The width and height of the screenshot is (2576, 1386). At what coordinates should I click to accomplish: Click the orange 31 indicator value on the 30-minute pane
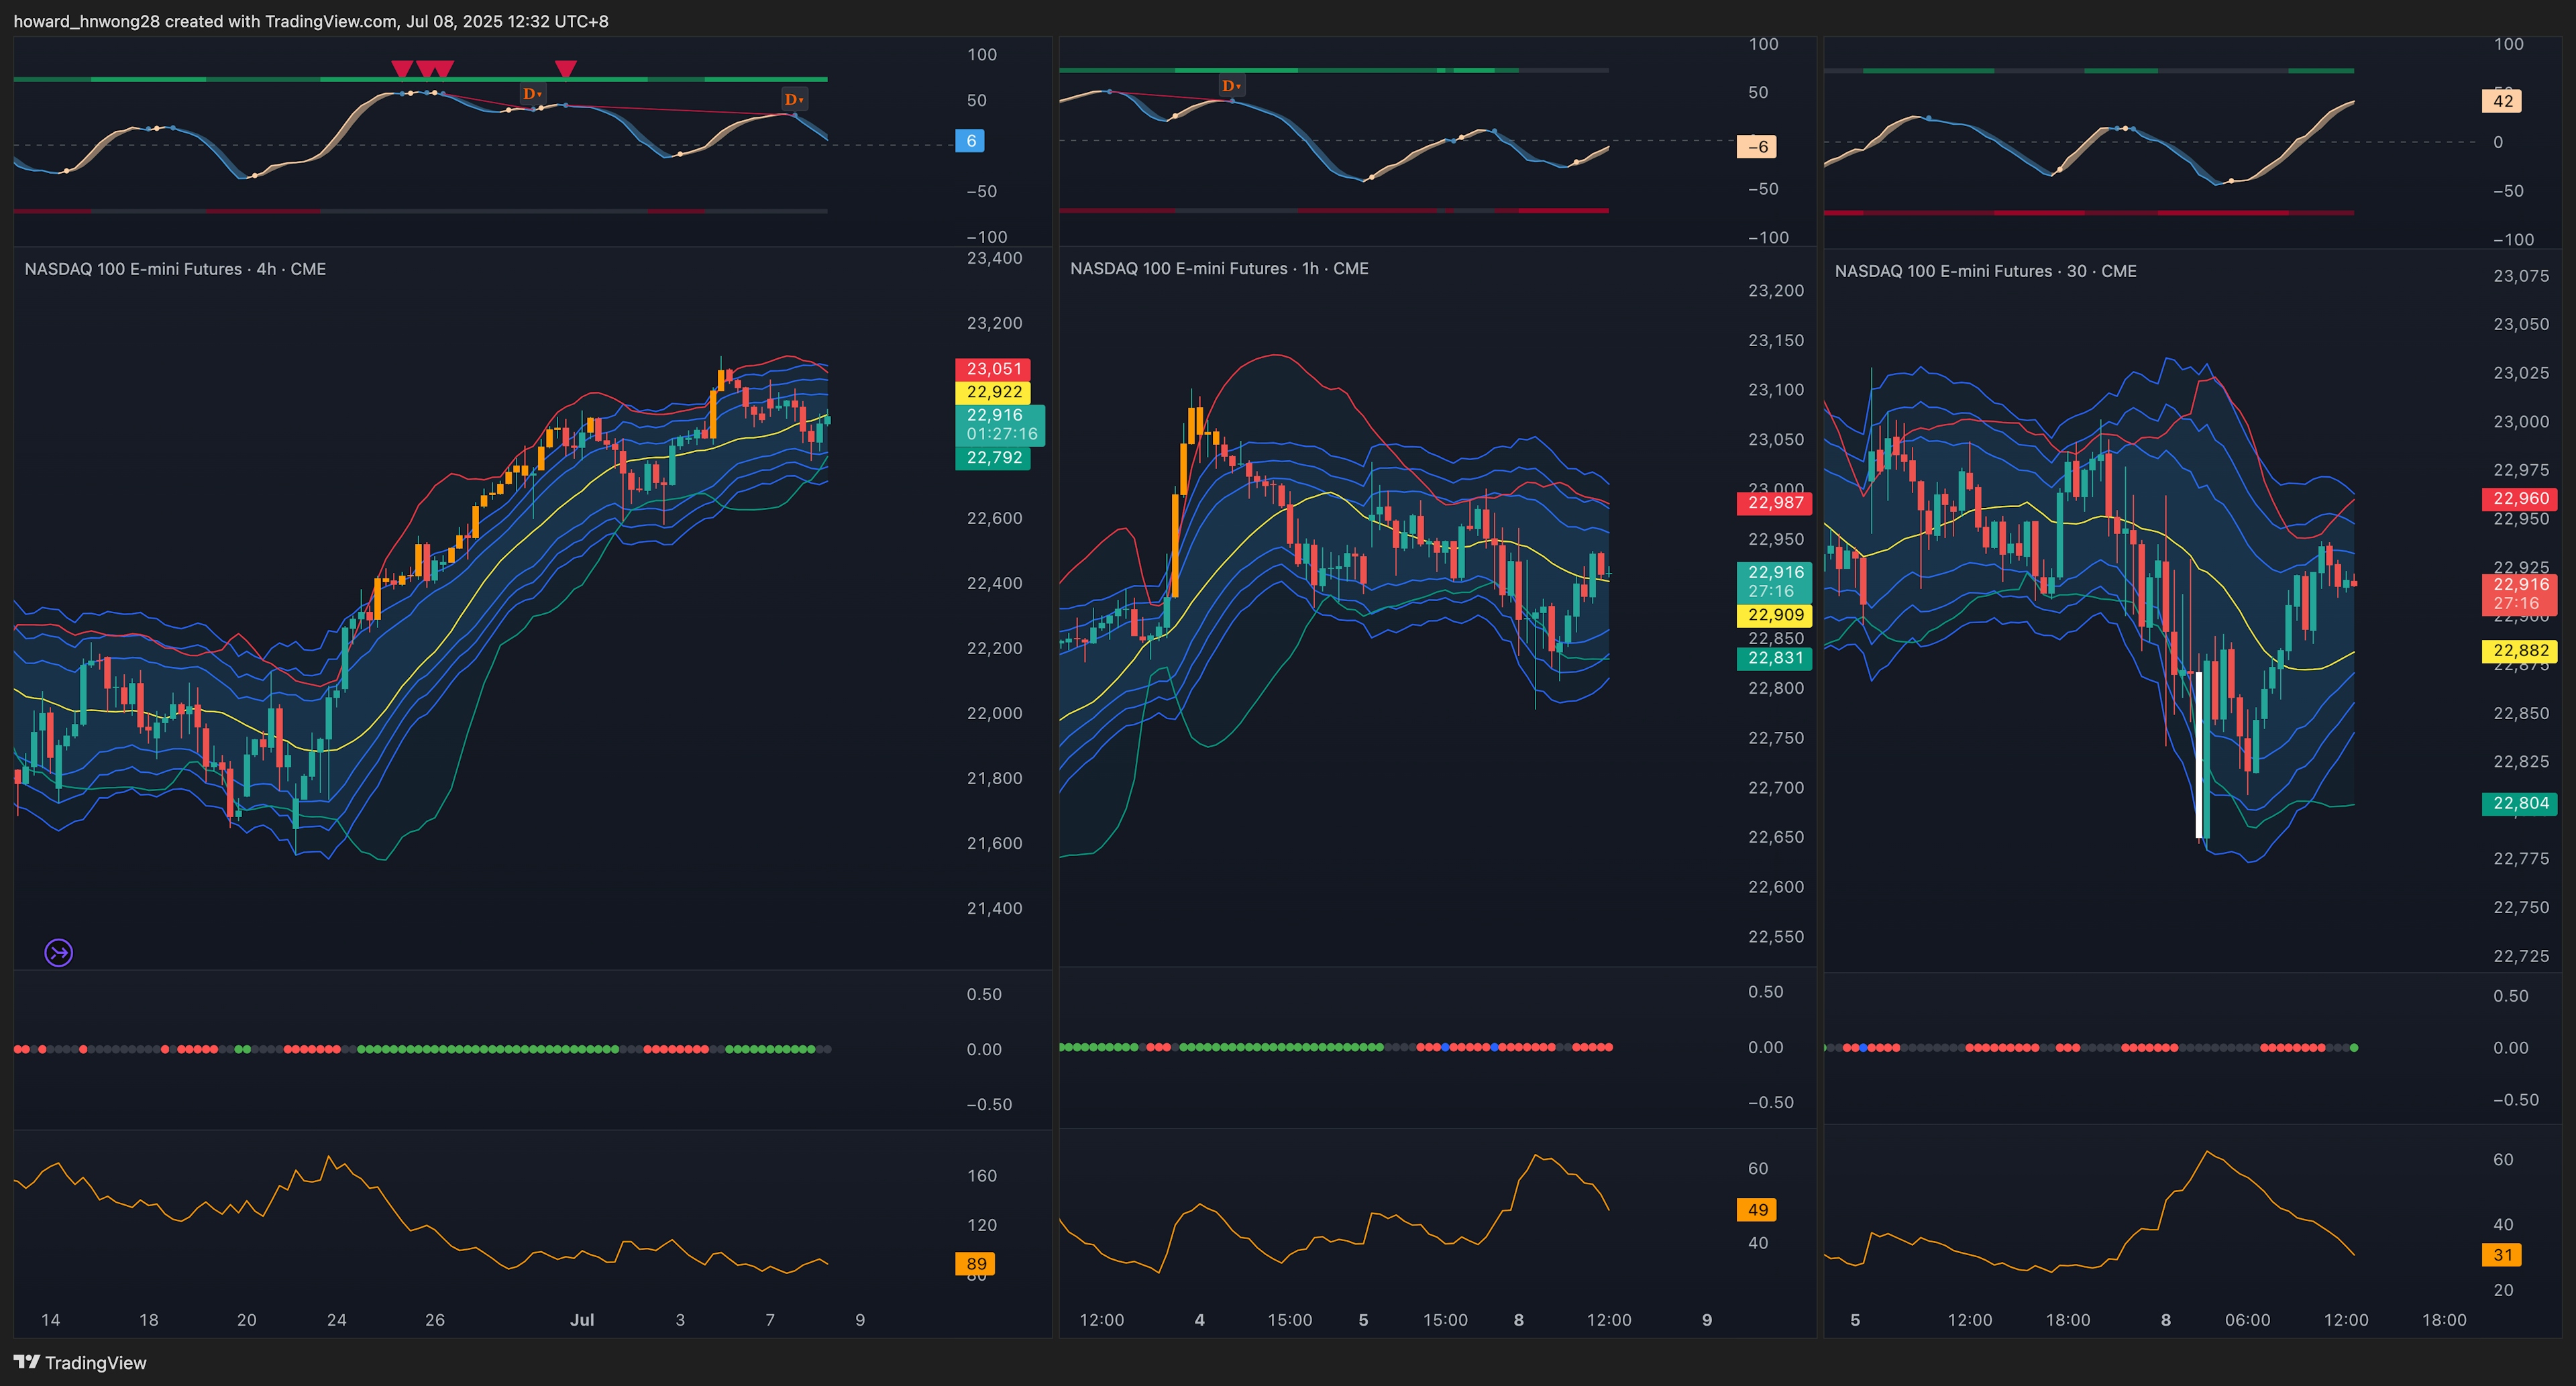click(2502, 1255)
